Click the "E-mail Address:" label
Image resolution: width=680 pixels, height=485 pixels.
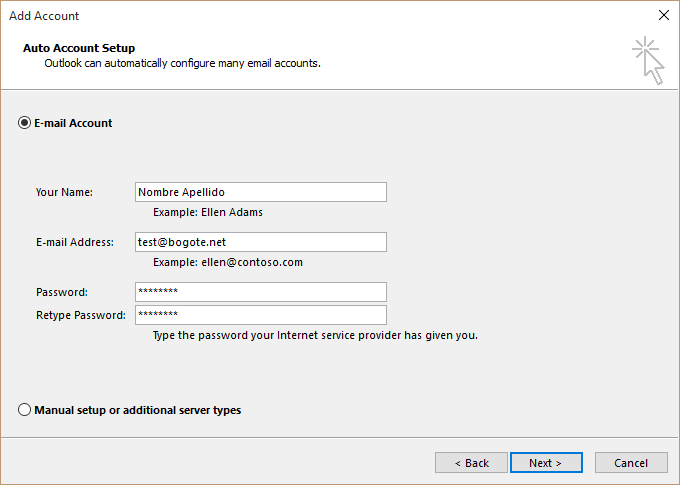pos(75,242)
